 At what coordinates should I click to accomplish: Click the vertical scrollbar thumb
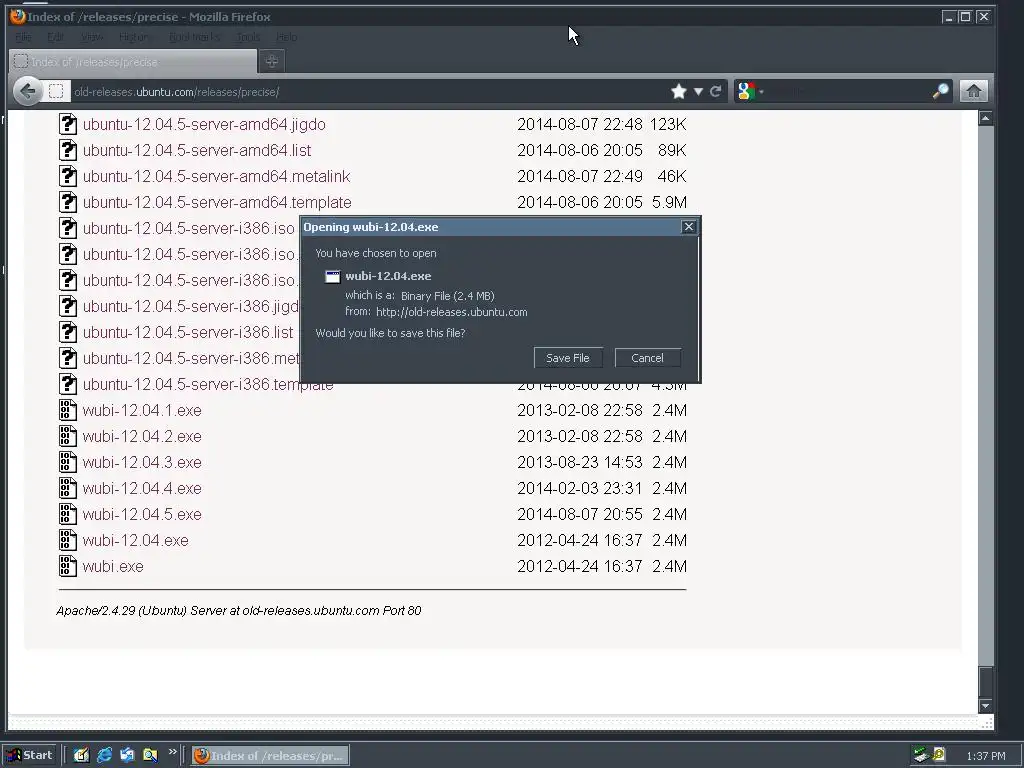(985, 682)
